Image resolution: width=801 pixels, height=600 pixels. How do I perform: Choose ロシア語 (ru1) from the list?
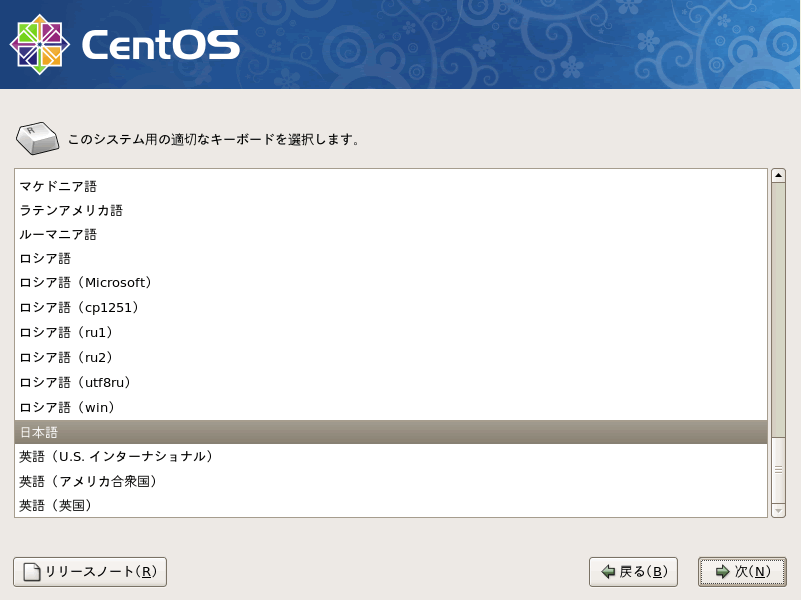(x=67, y=332)
